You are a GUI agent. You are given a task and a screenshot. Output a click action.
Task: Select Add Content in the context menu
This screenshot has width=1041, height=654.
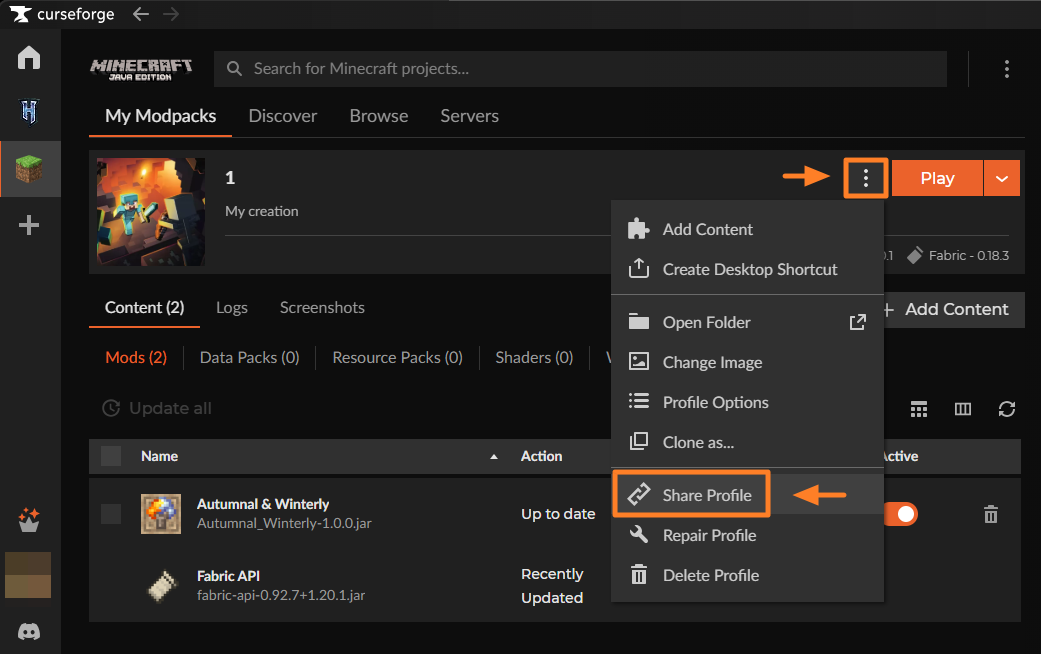point(748,229)
